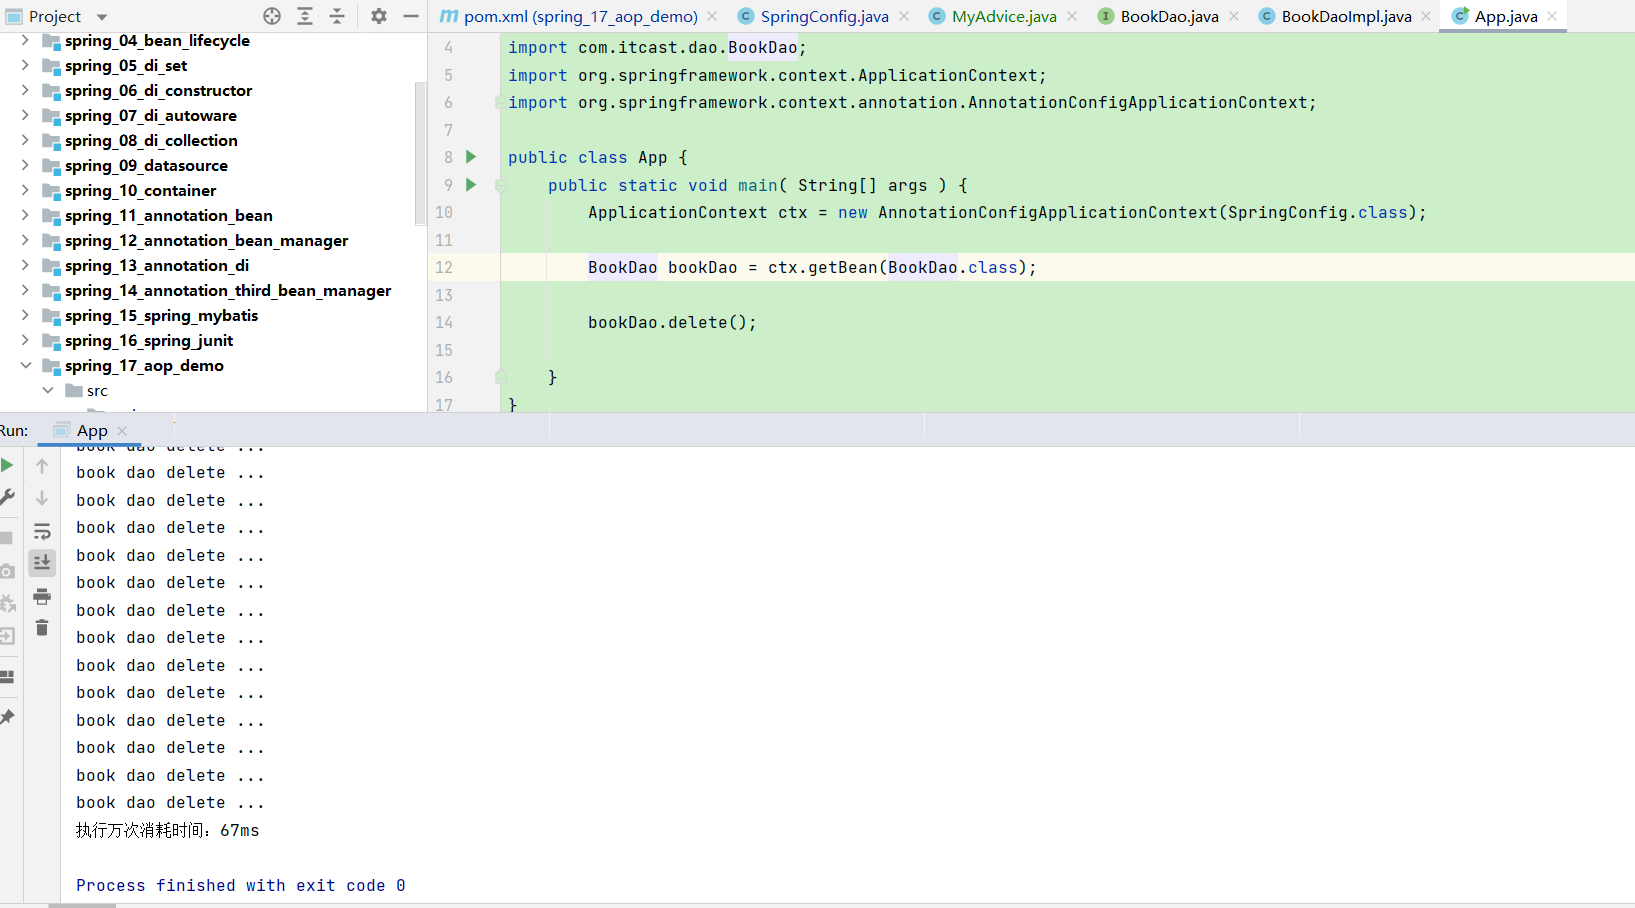Expand spring_04_bean_lifecycle module
Image resolution: width=1635 pixels, height=908 pixels.
[25, 40]
